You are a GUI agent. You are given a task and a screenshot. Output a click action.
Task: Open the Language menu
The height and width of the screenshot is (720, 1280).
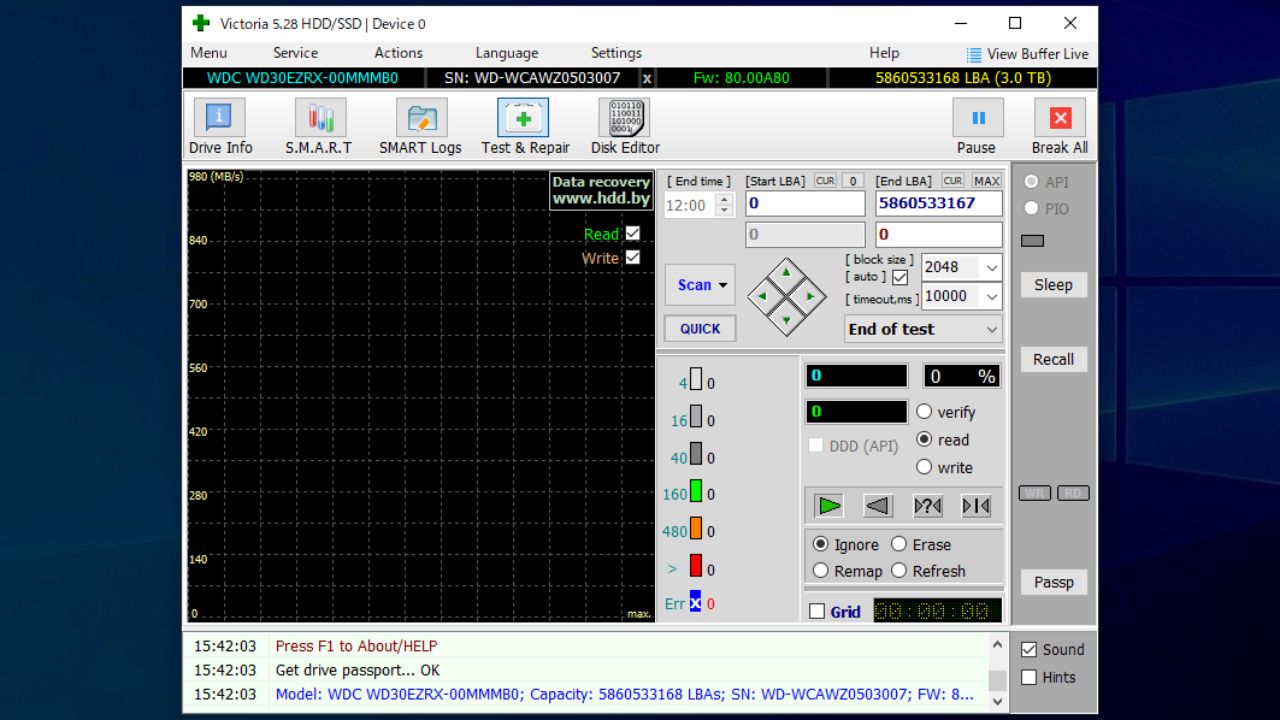coord(506,53)
